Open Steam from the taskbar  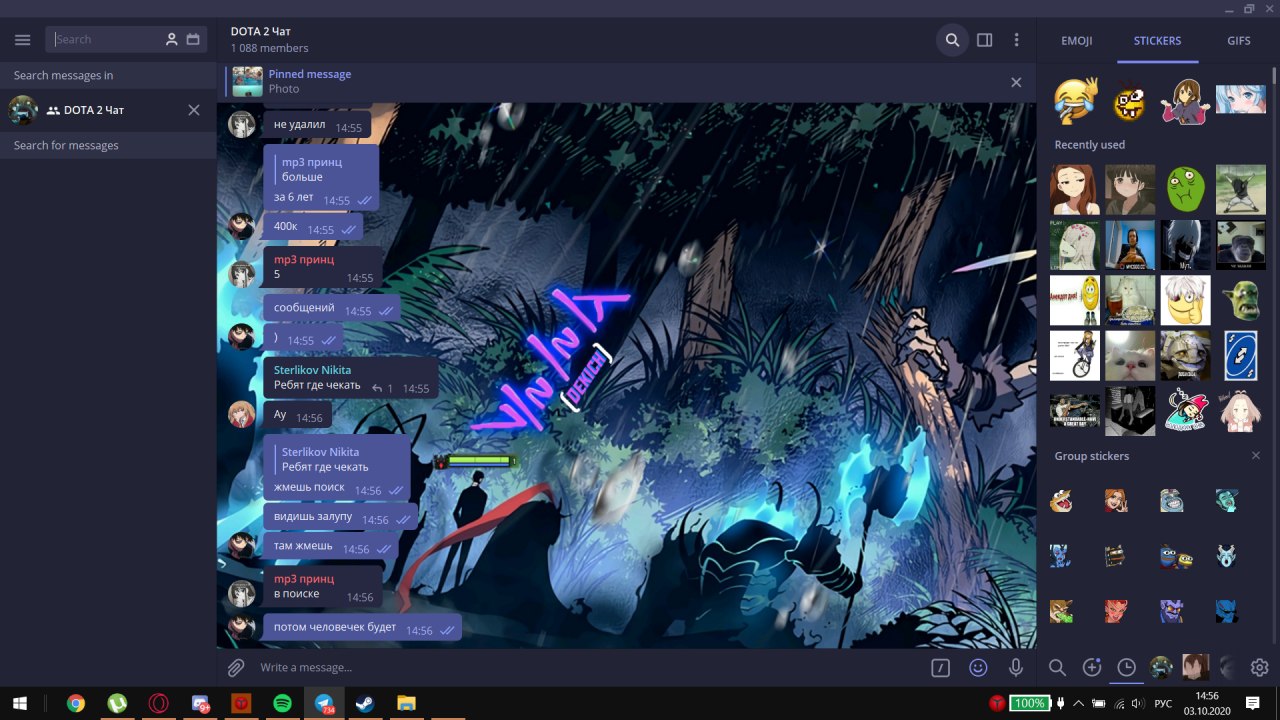[x=363, y=704]
